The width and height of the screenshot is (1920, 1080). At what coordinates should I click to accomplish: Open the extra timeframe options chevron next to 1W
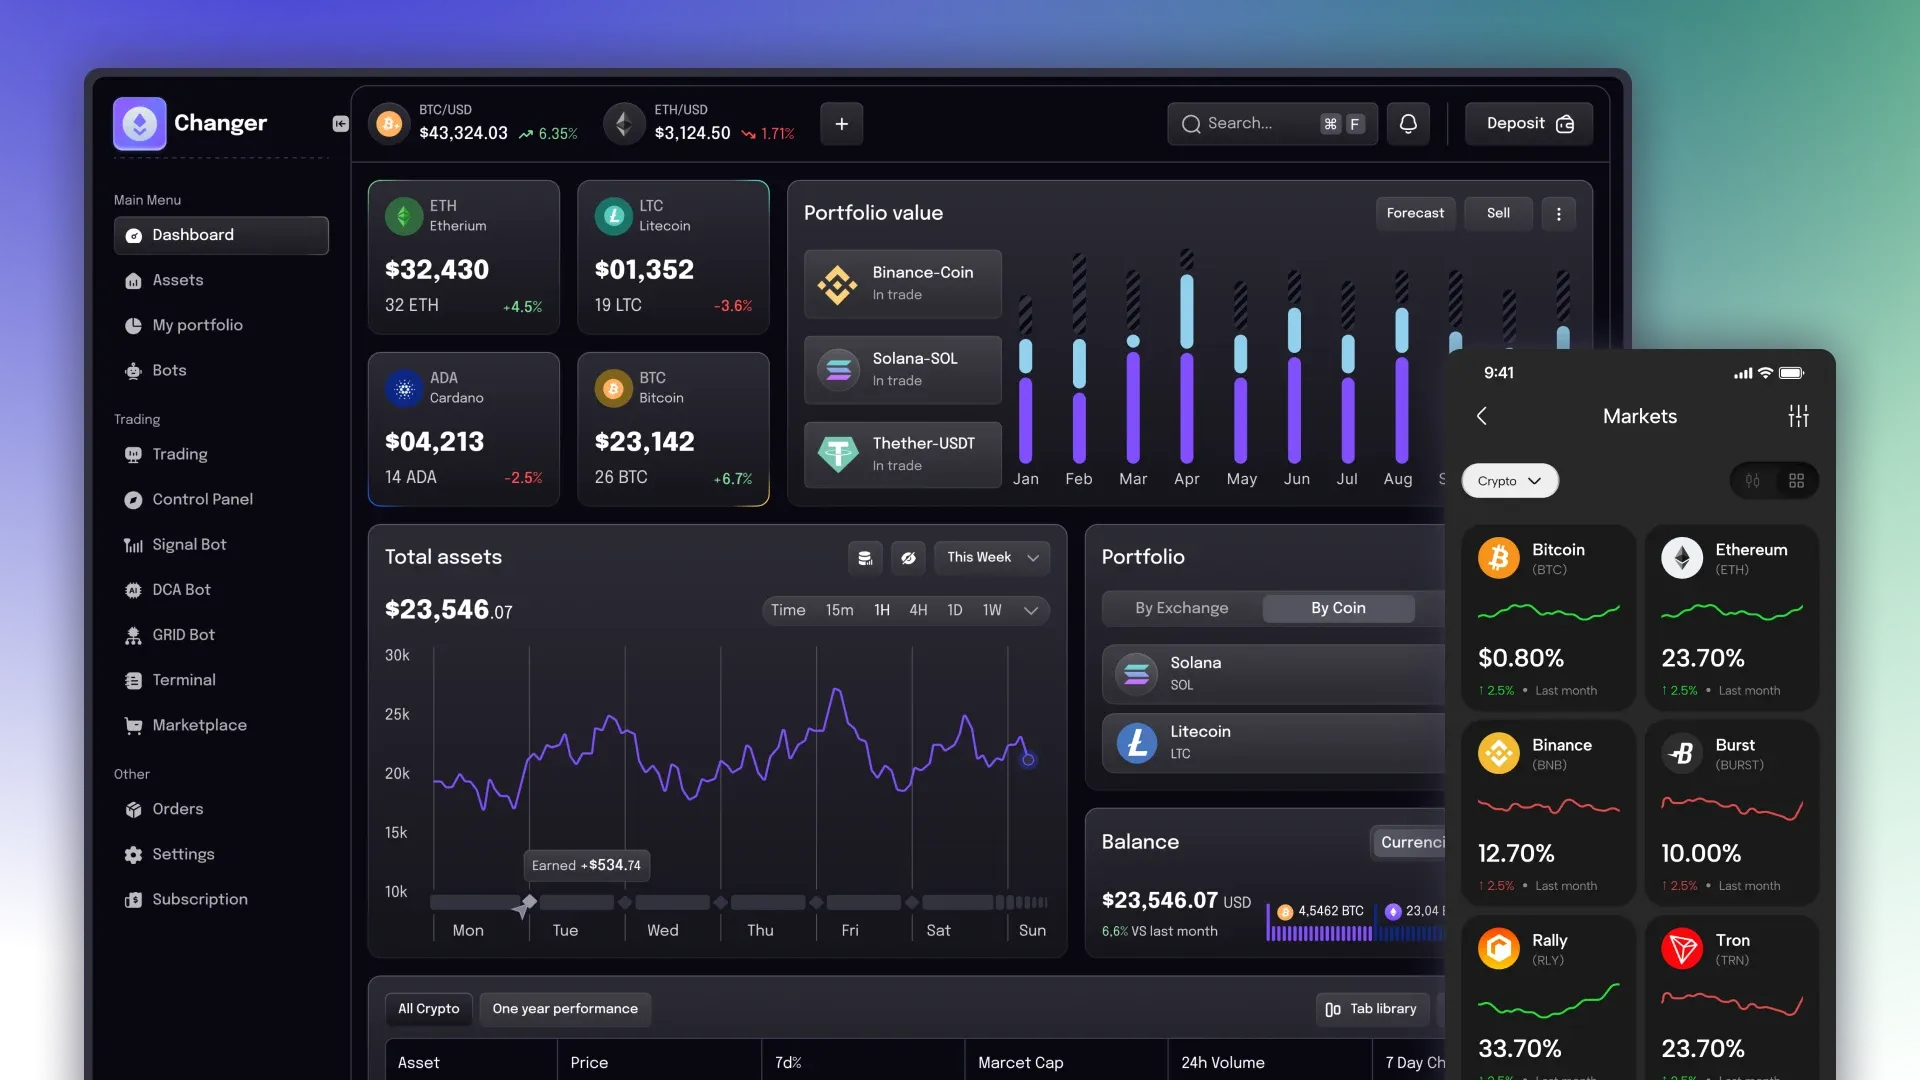[1032, 610]
